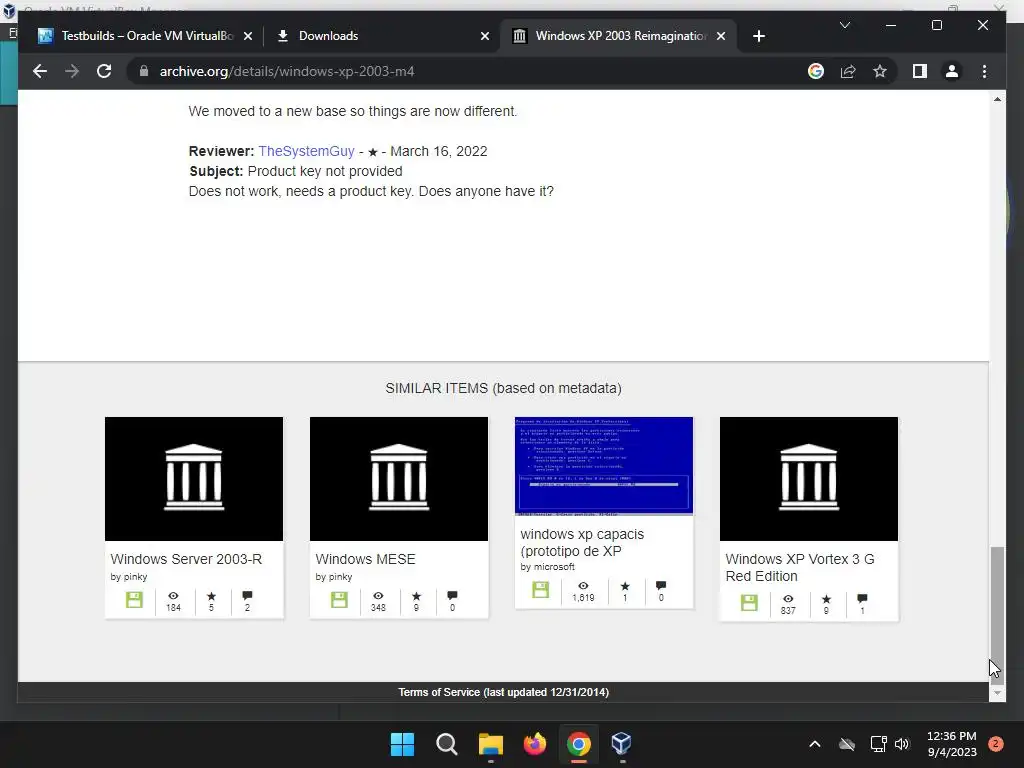Open File Explorer from taskbar
Image resolution: width=1024 pixels, height=768 pixels.
pyautogui.click(x=490, y=744)
